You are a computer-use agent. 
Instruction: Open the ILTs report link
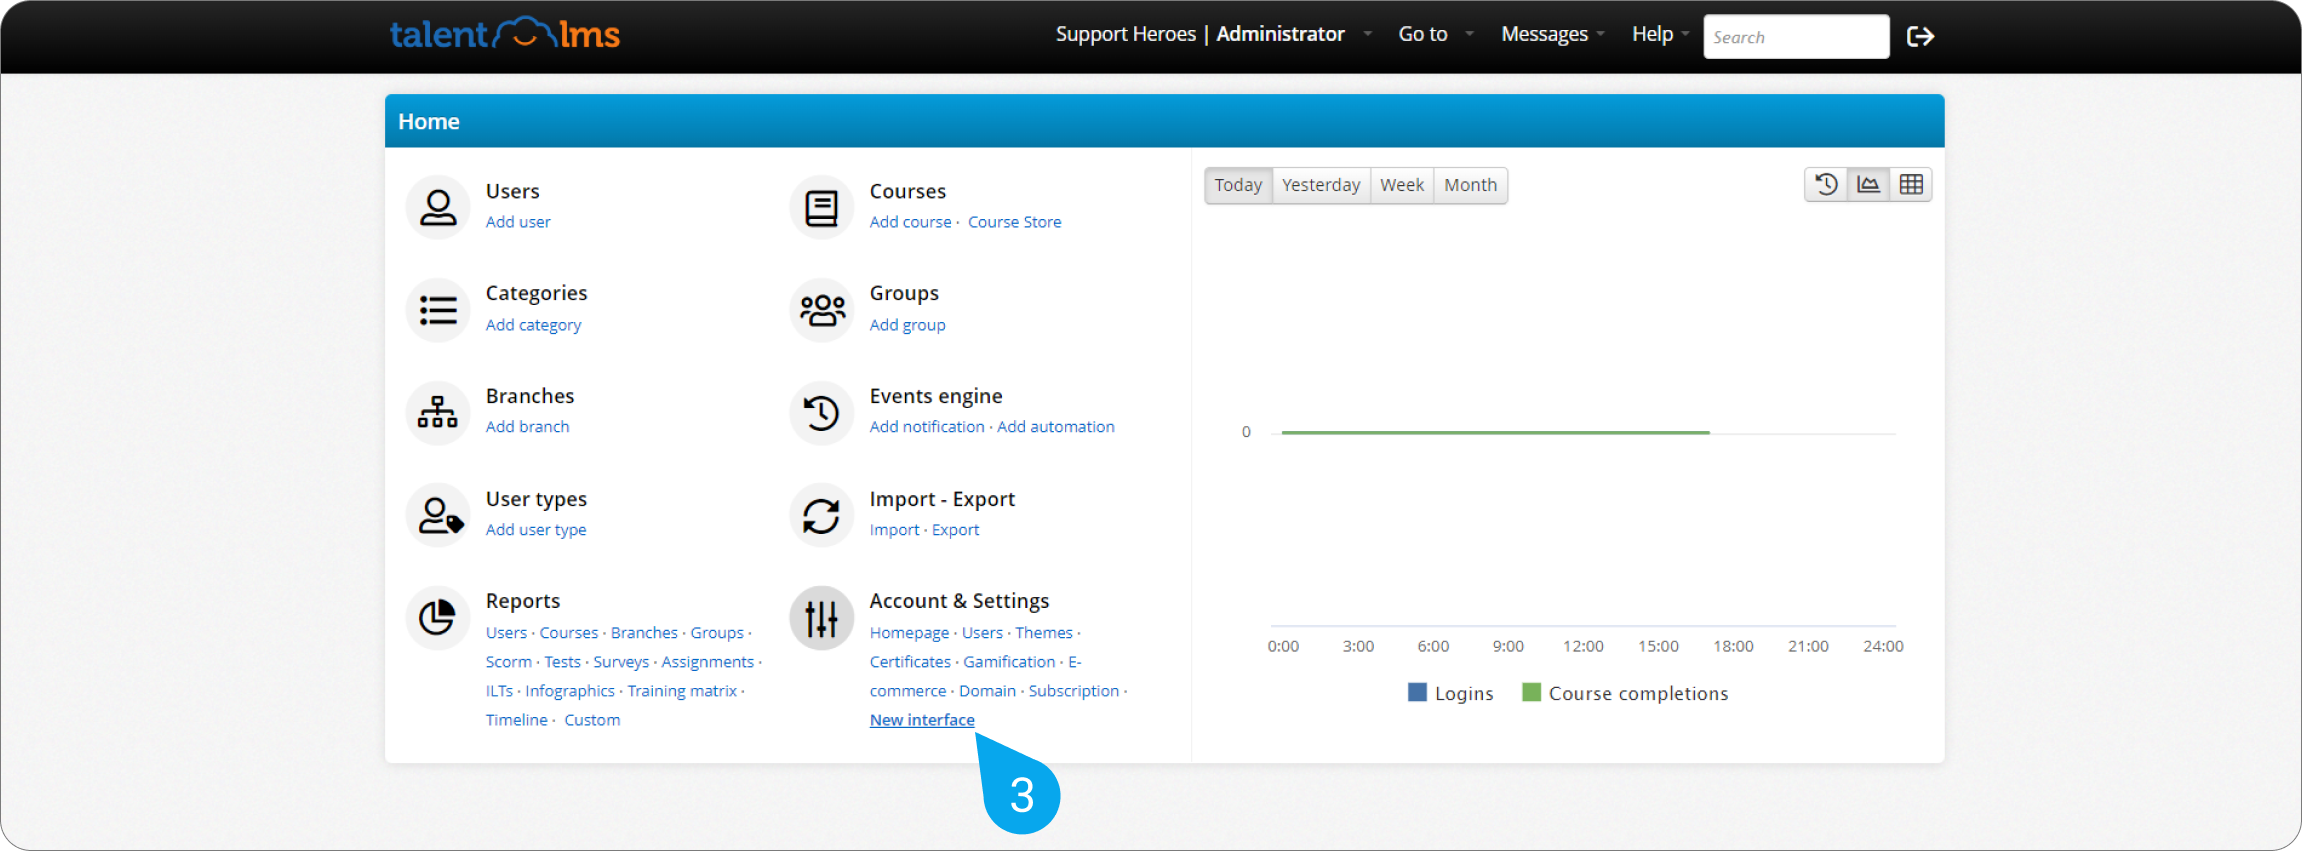coord(499,691)
